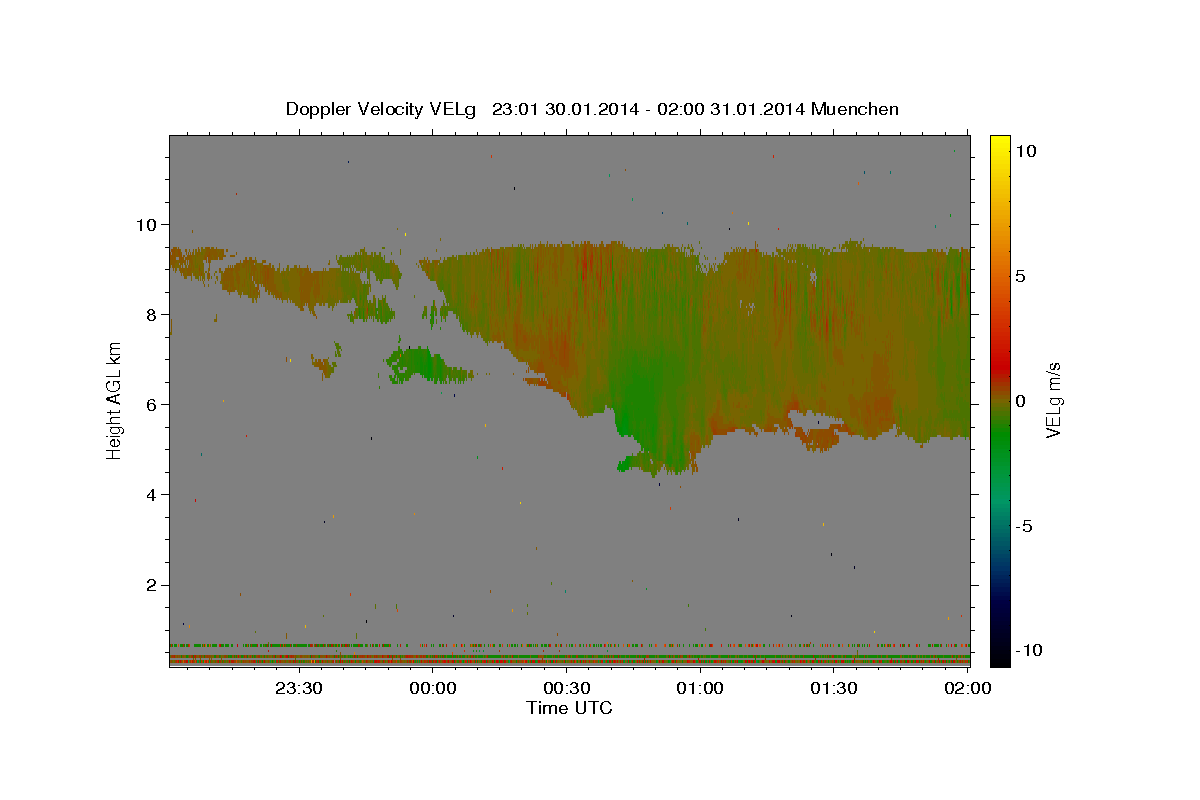Click the 00:00 time tick label
The image size is (1200, 800).
434,688
